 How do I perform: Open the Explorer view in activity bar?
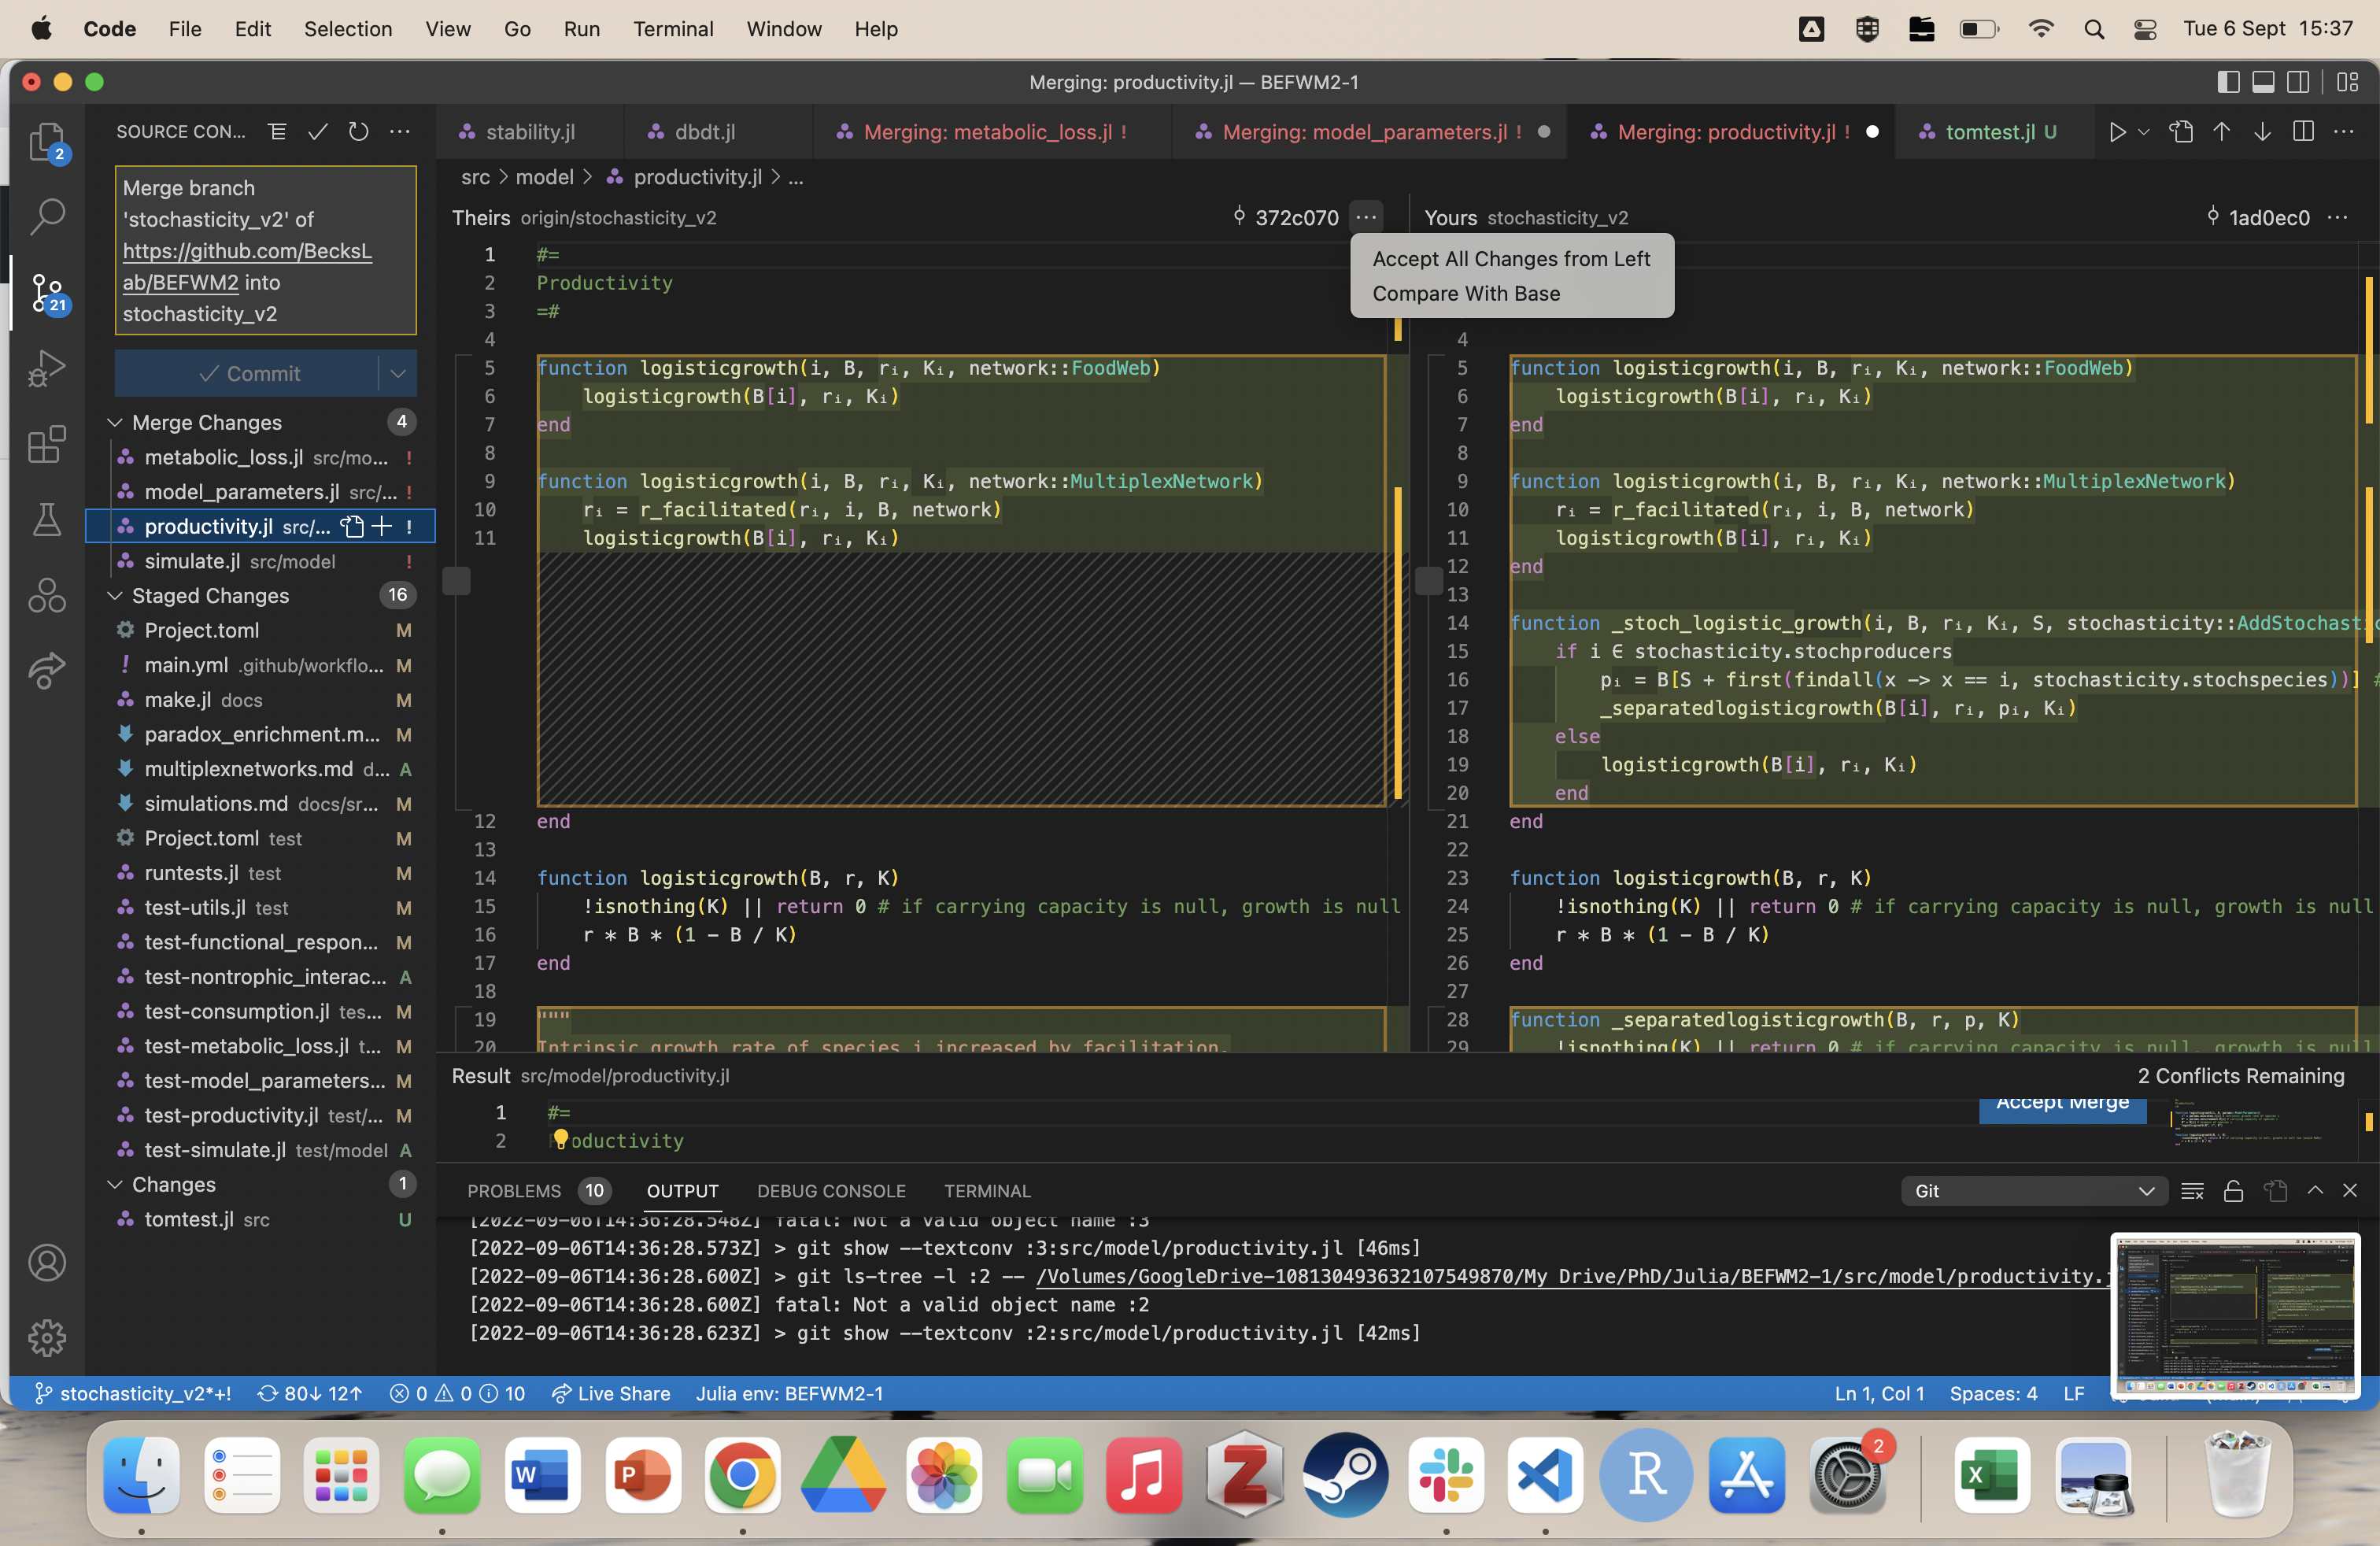46,142
